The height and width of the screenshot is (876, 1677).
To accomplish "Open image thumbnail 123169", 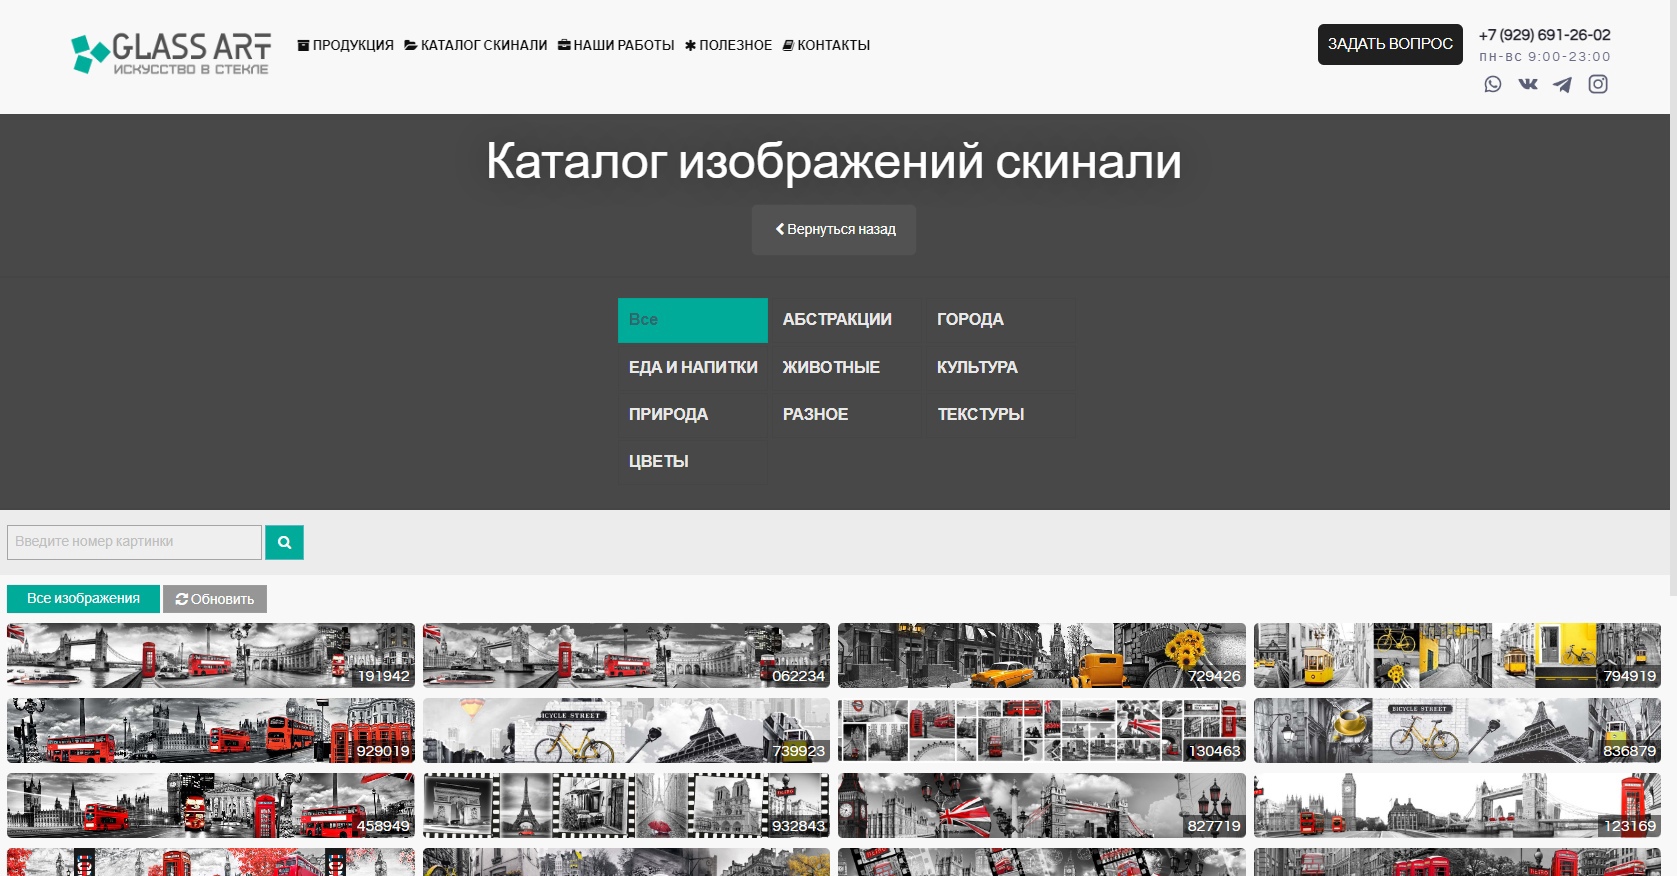I will click(1457, 805).
